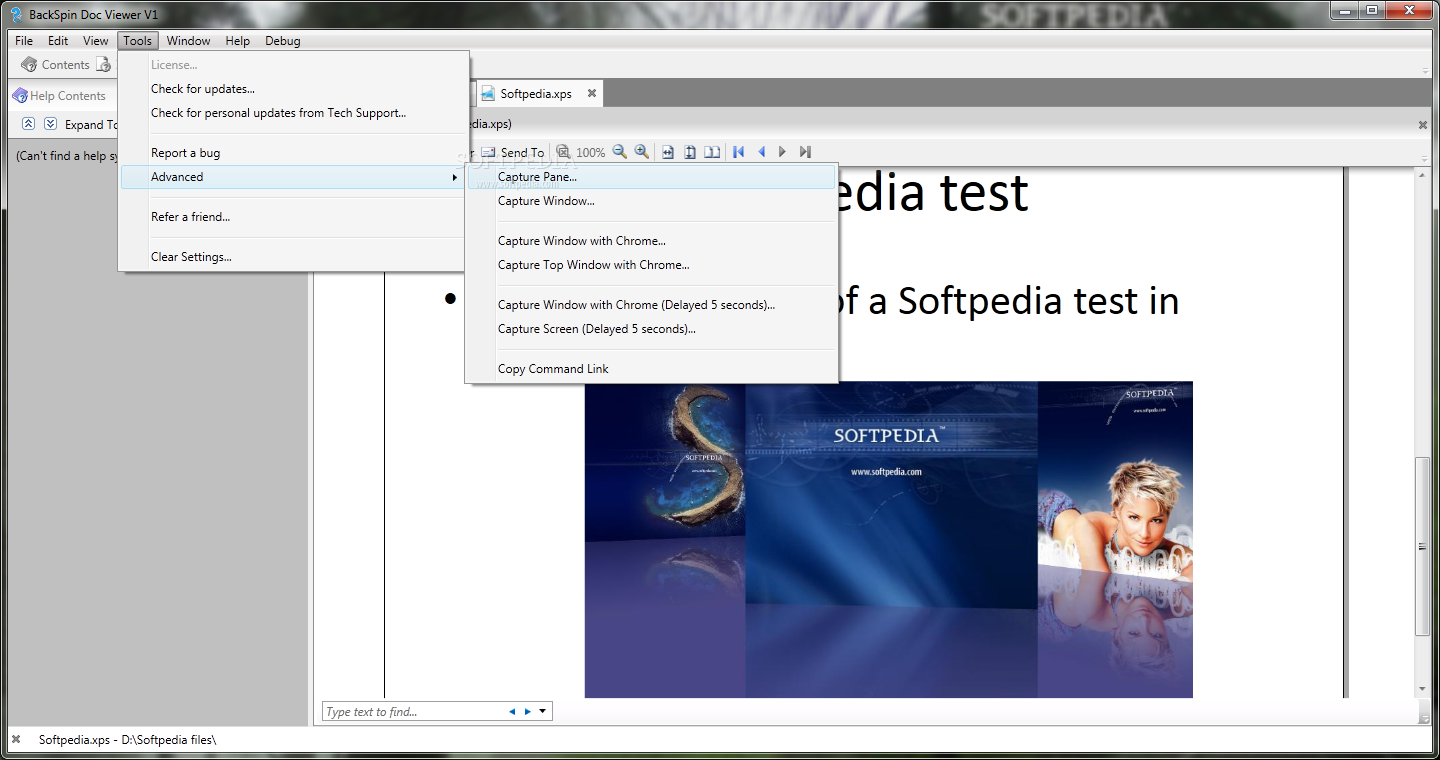Open the Edit menu
The width and height of the screenshot is (1440, 760).
pos(58,41)
